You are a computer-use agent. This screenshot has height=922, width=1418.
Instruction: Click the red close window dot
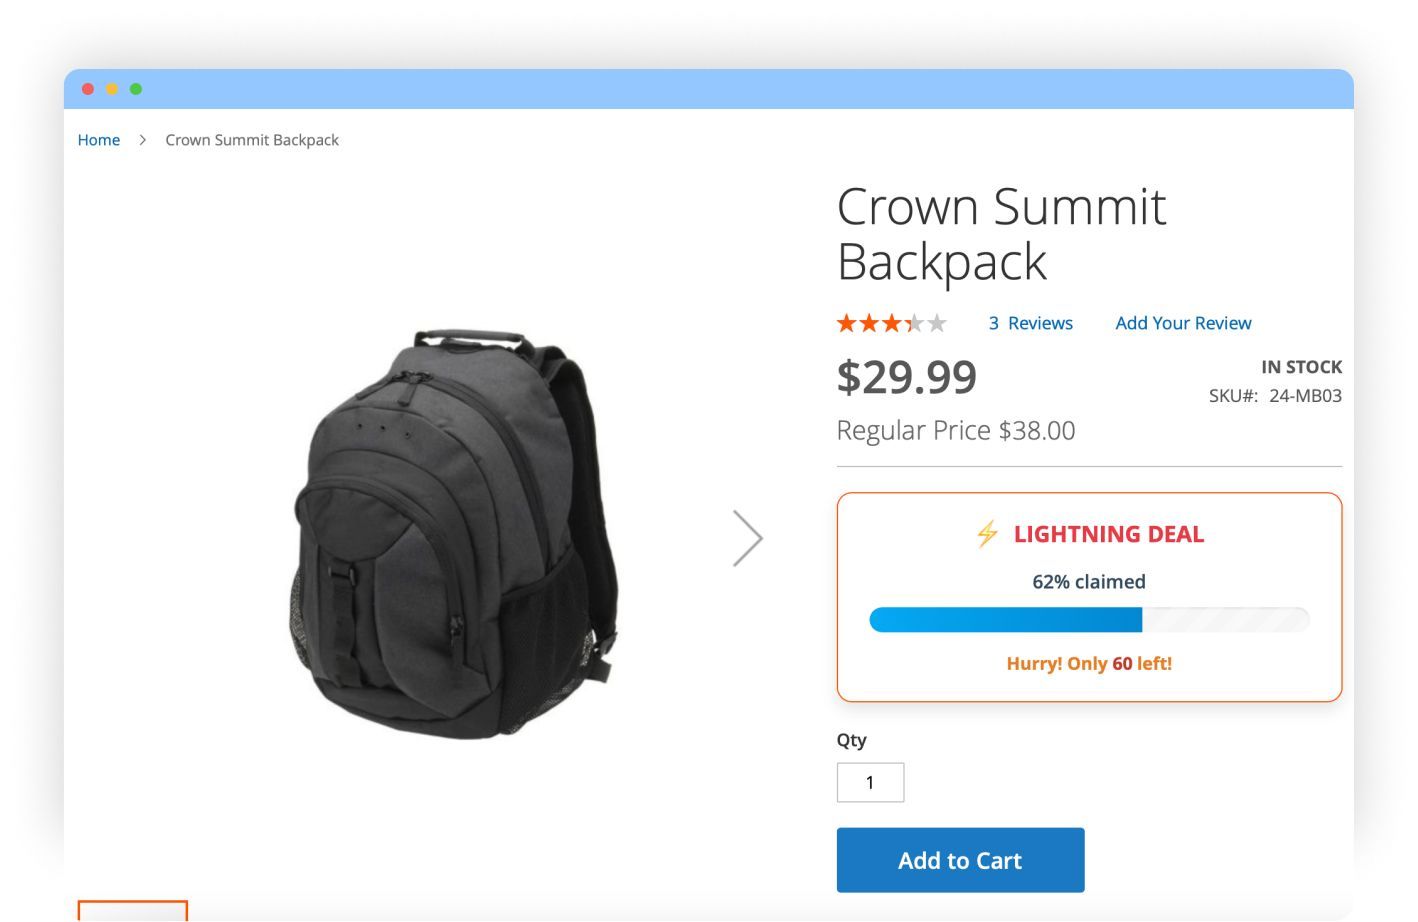point(88,89)
